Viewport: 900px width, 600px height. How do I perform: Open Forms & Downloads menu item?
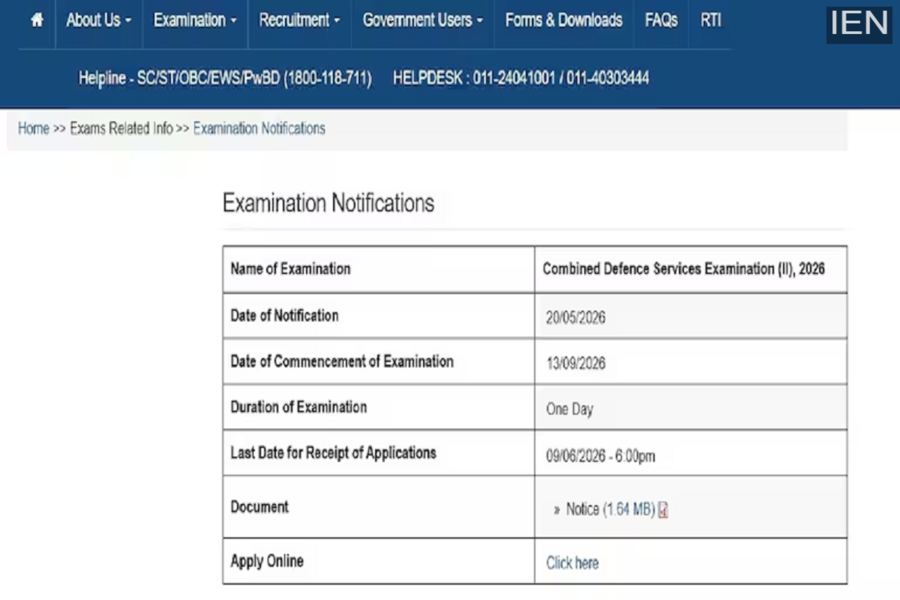(564, 21)
